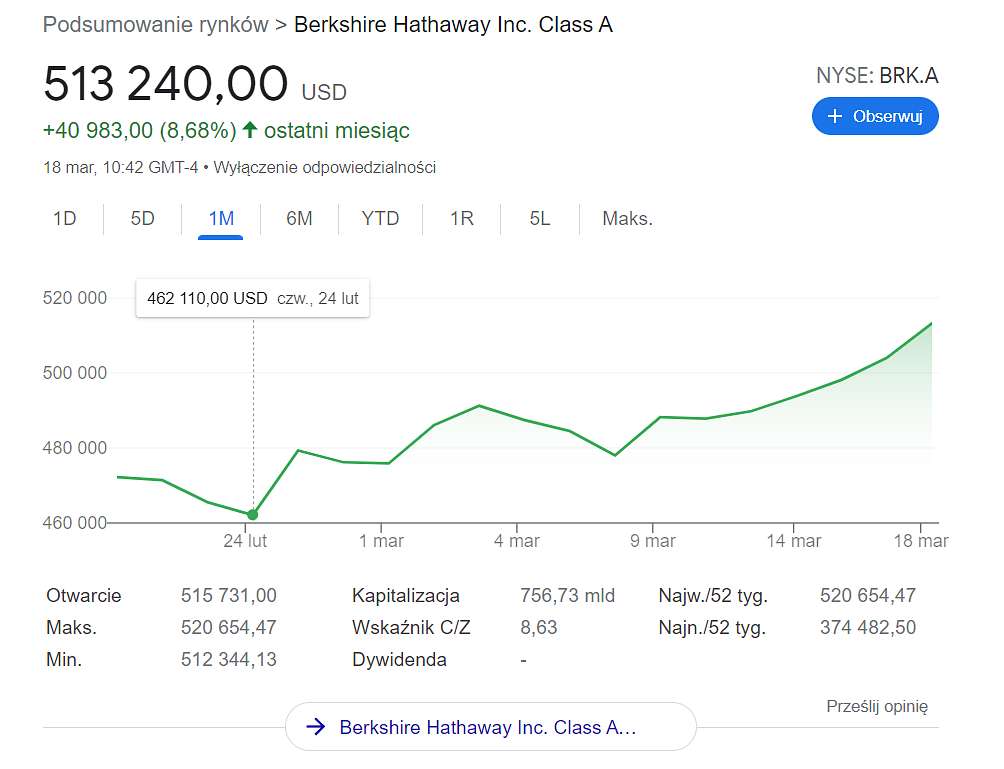
Task: Switch to the 6M chart range
Action: click(299, 219)
